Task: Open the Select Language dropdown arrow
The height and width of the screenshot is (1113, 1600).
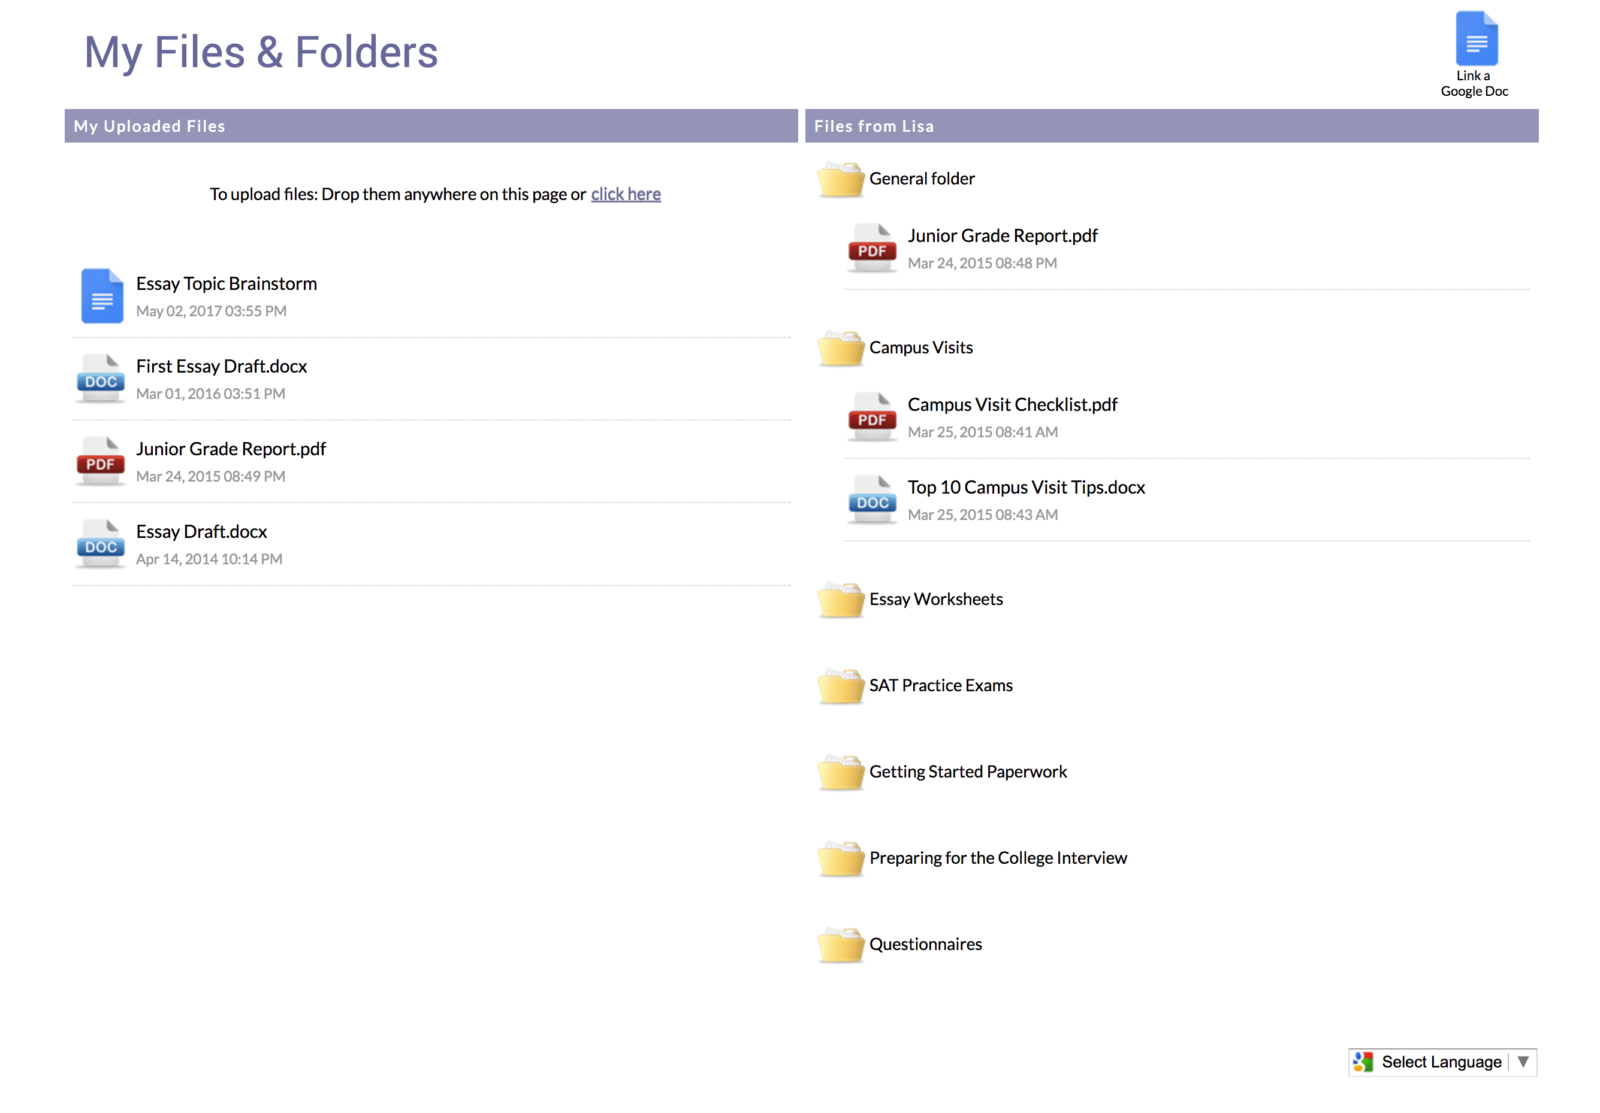Action: click(1523, 1061)
